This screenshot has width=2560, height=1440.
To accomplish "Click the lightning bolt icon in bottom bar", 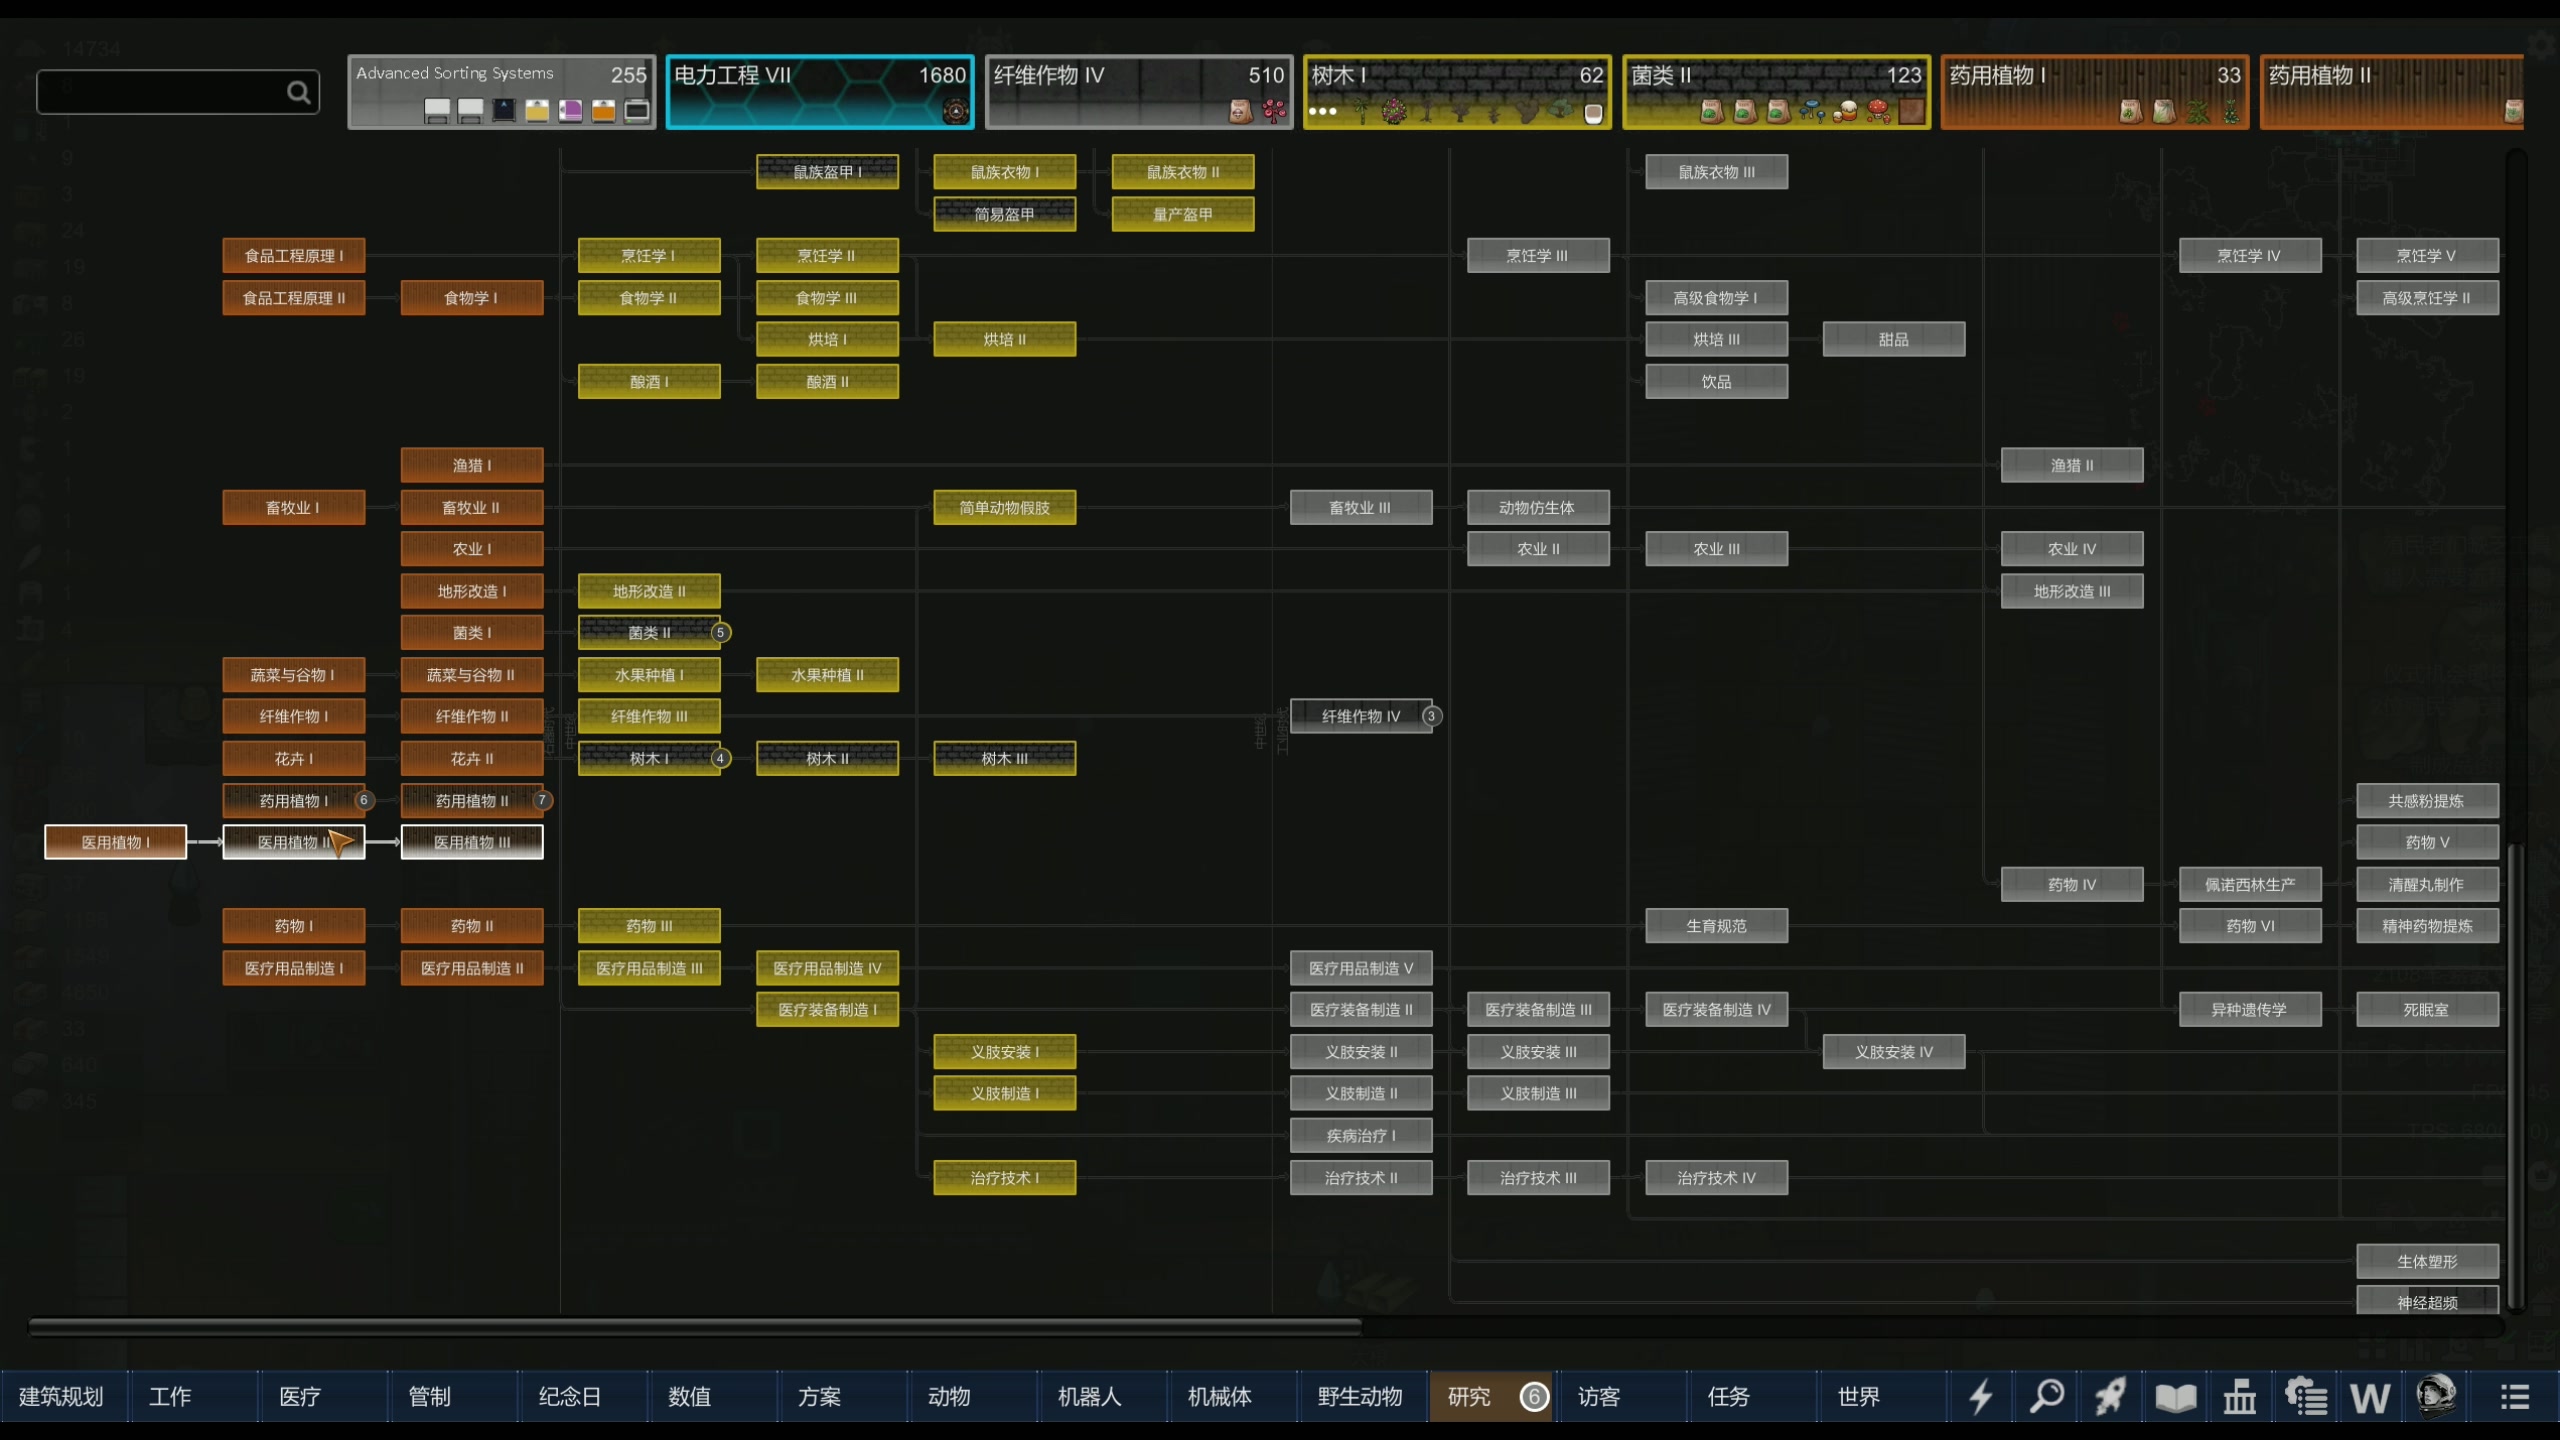I will tap(1981, 1396).
